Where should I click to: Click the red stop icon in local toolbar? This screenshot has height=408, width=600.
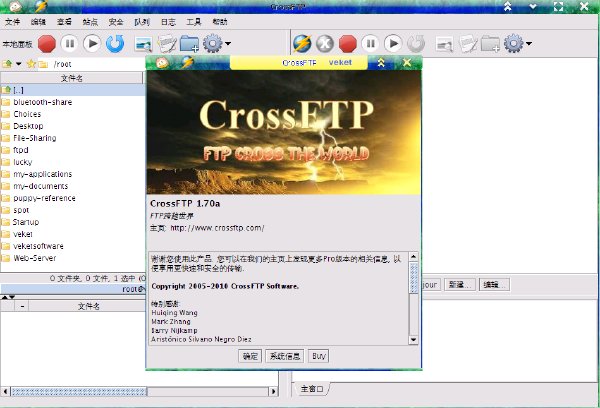[x=47, y=44]
